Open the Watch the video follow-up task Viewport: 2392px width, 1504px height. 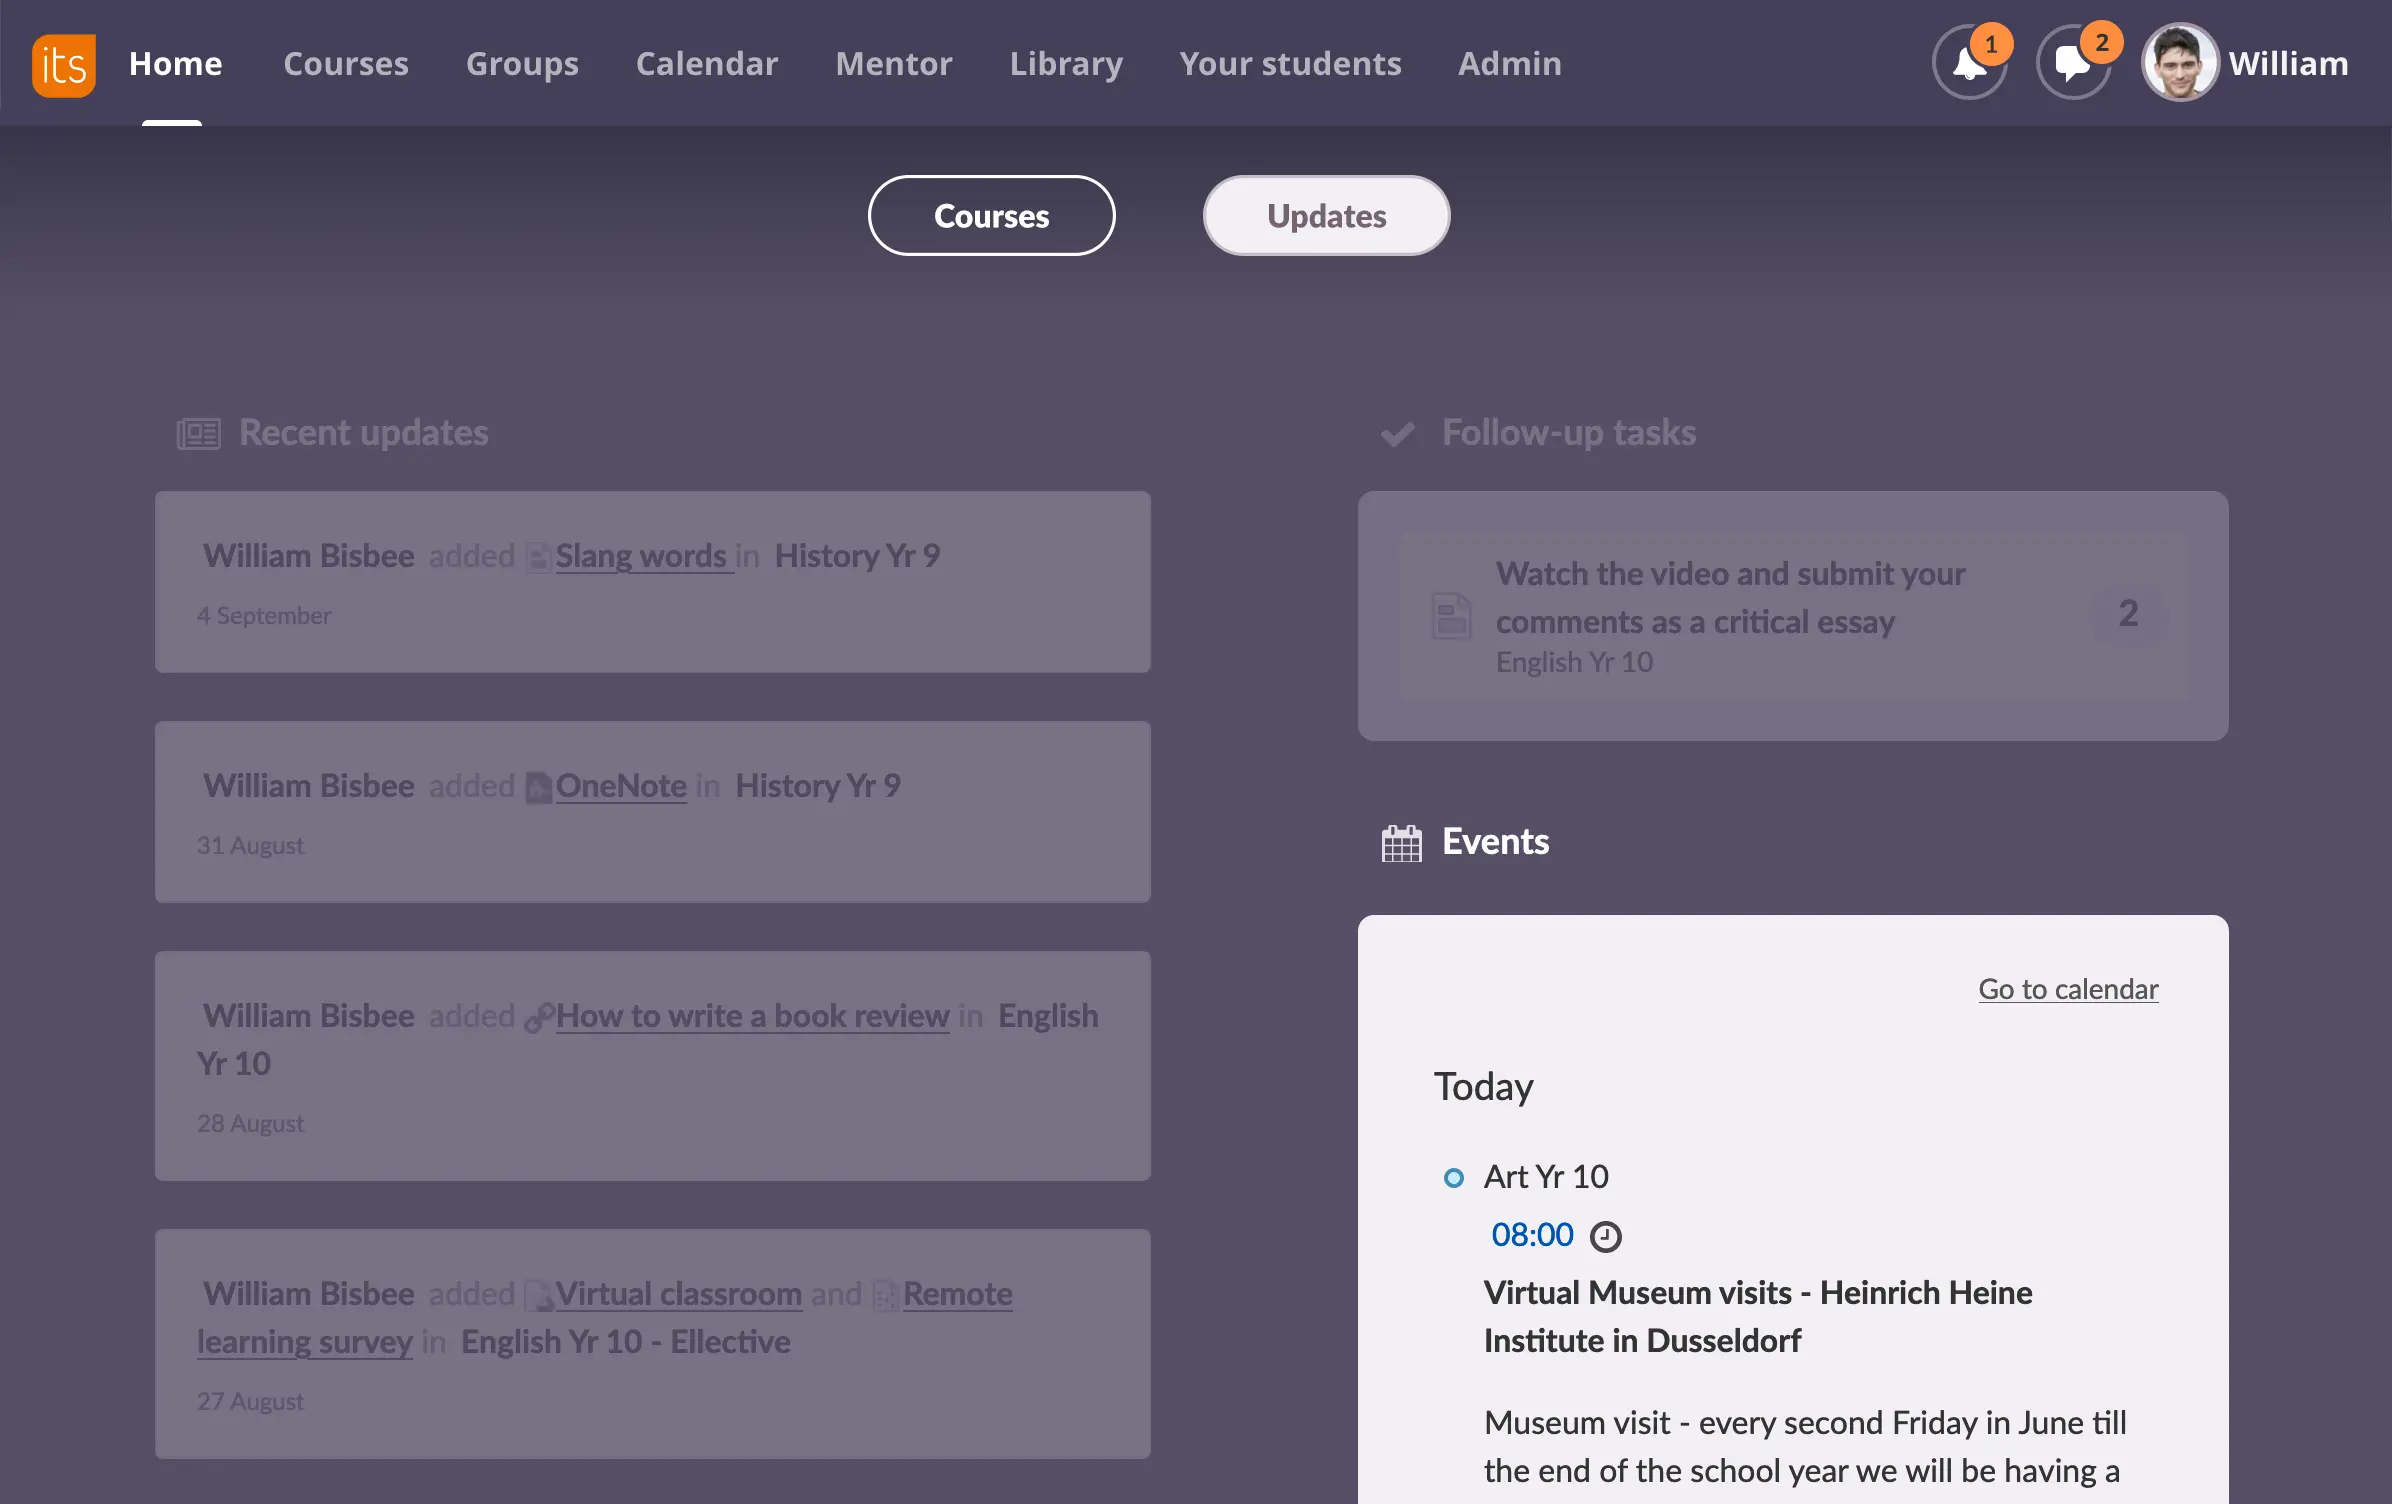coord(1730,597)
